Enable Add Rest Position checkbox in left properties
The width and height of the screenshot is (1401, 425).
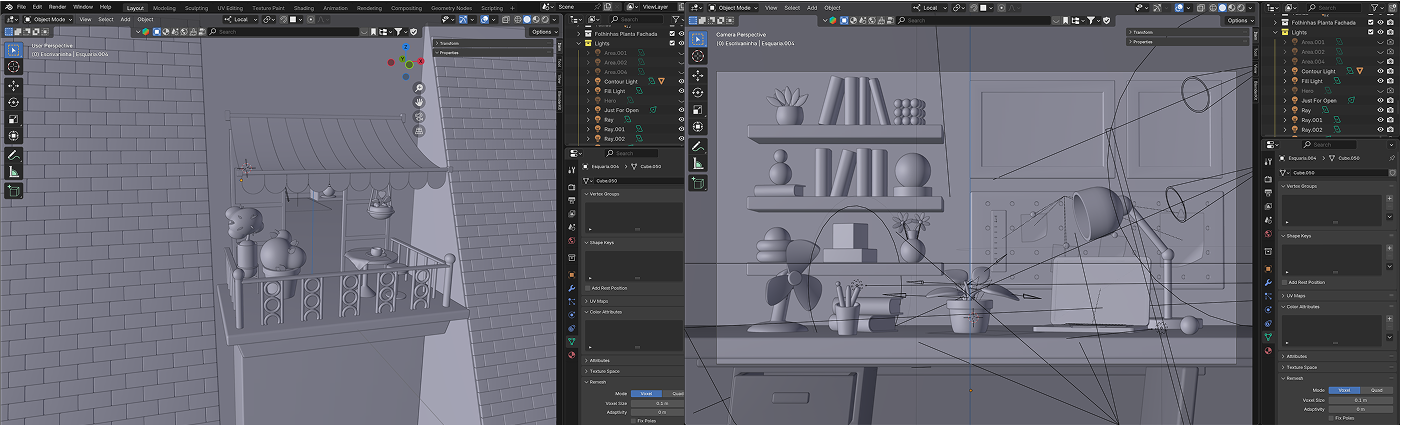[x=587, y=288]
